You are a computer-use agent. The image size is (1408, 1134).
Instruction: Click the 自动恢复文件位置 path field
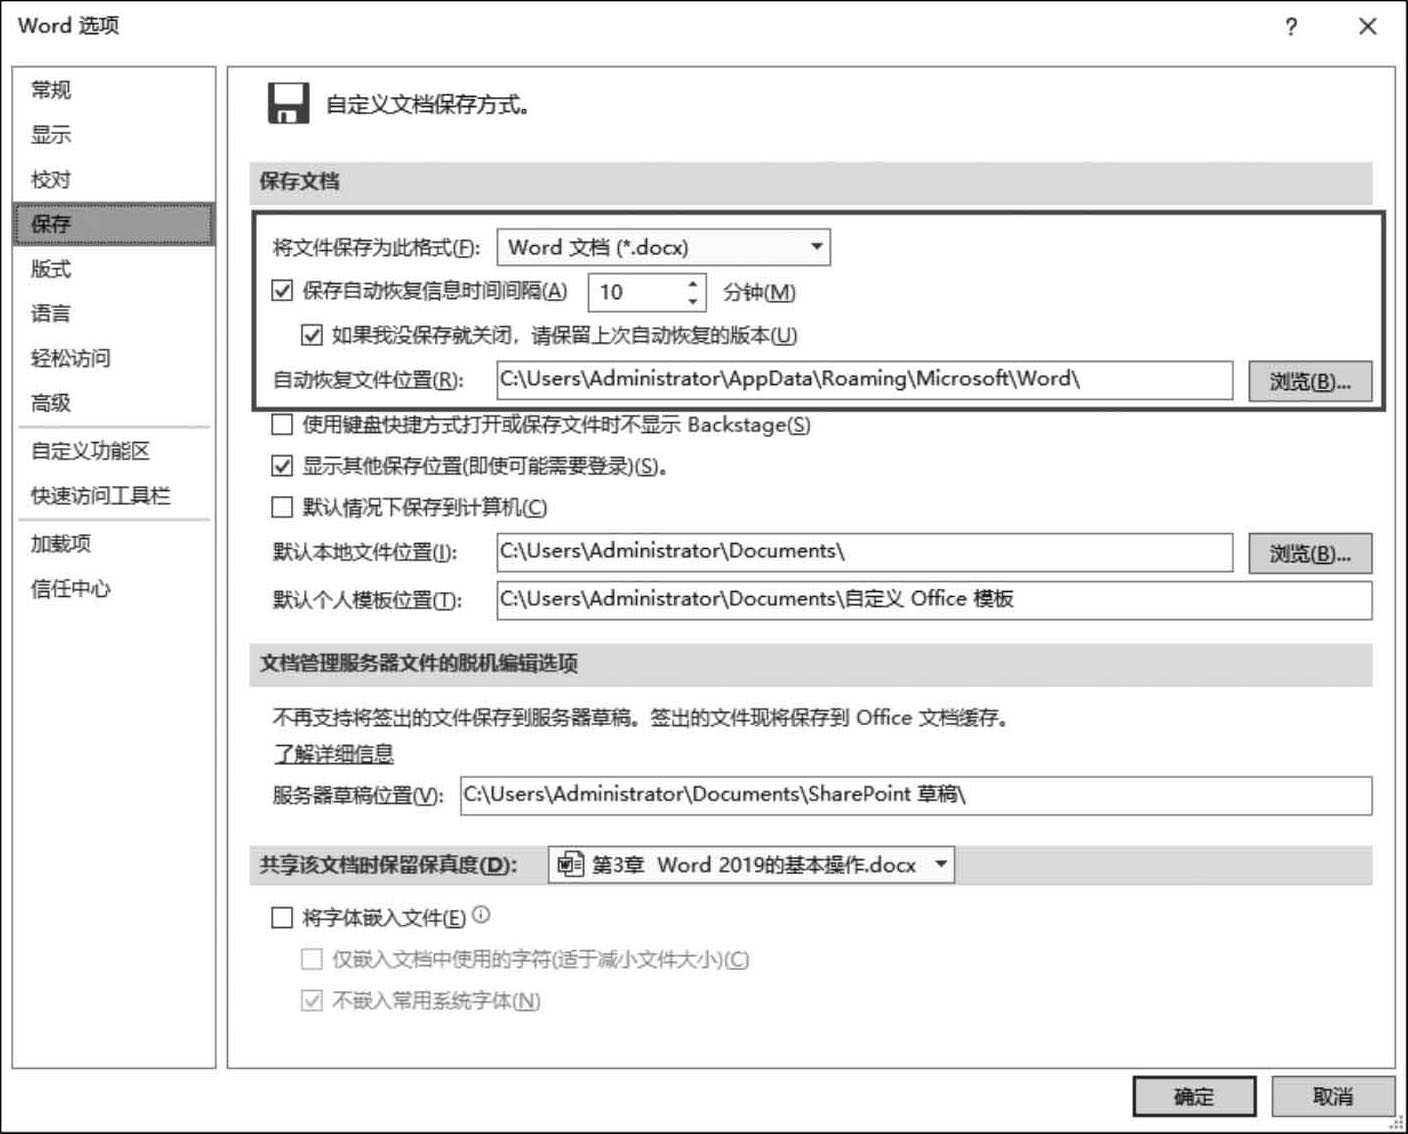(865, 380)
